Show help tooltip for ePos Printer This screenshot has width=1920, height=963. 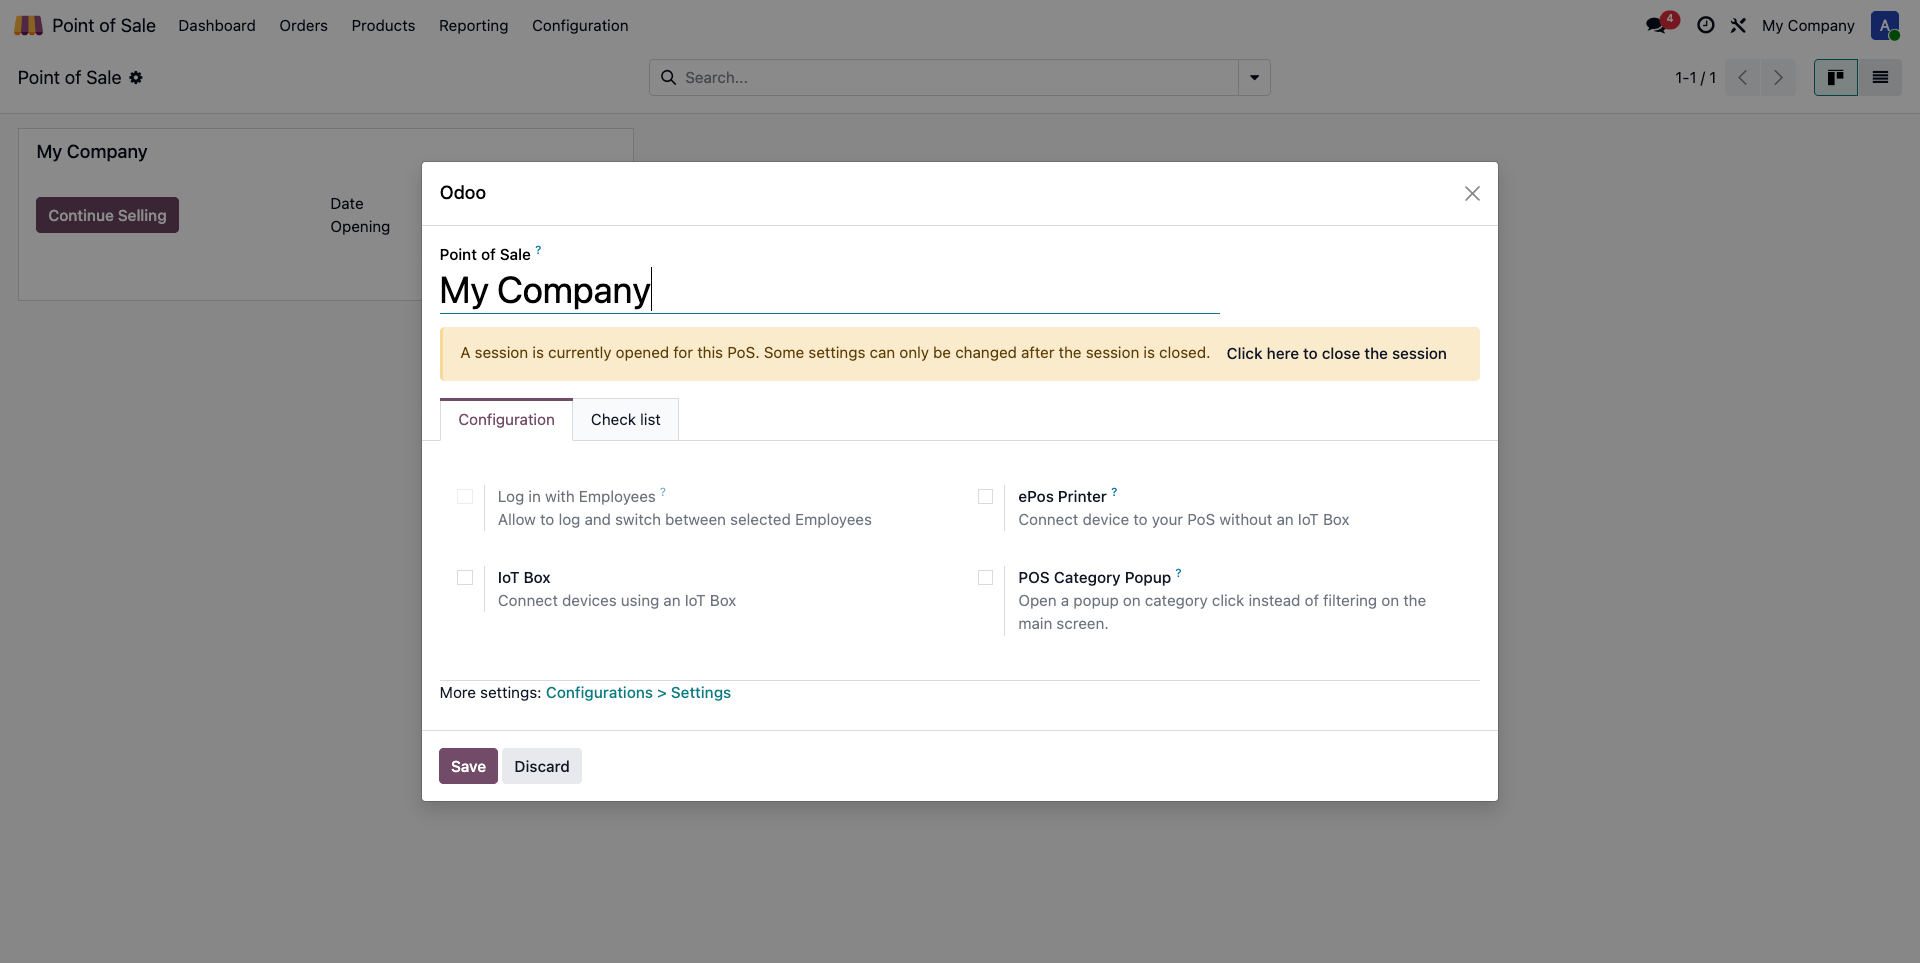1114,491
